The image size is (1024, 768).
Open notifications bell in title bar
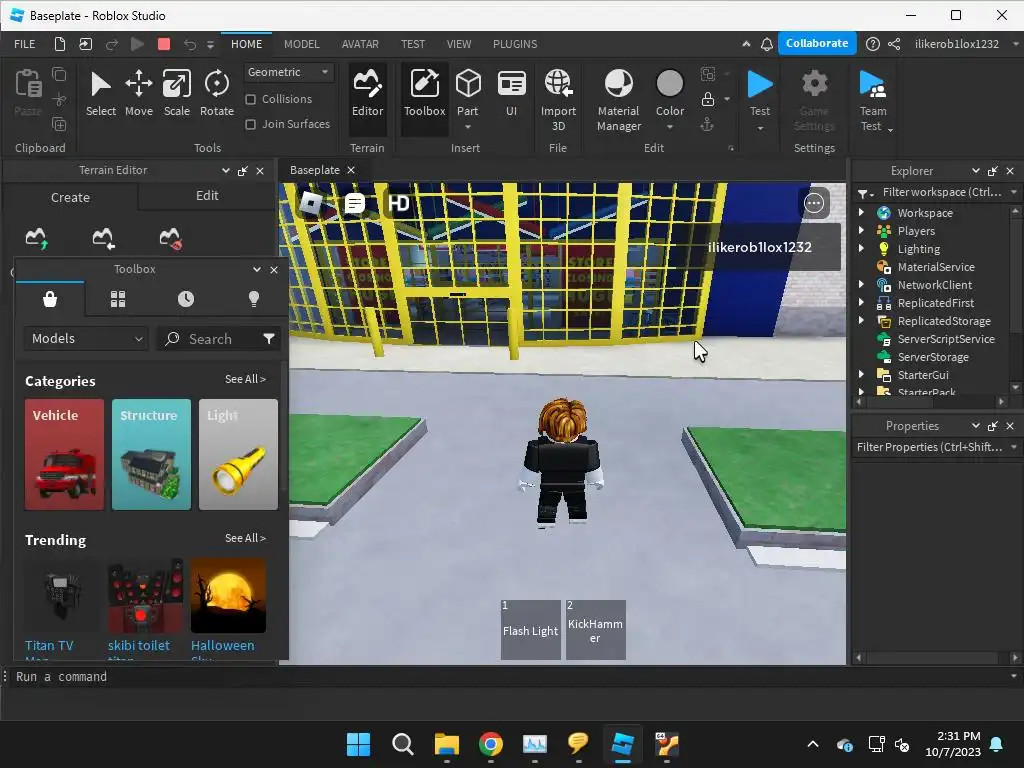[x=767, y=44]
